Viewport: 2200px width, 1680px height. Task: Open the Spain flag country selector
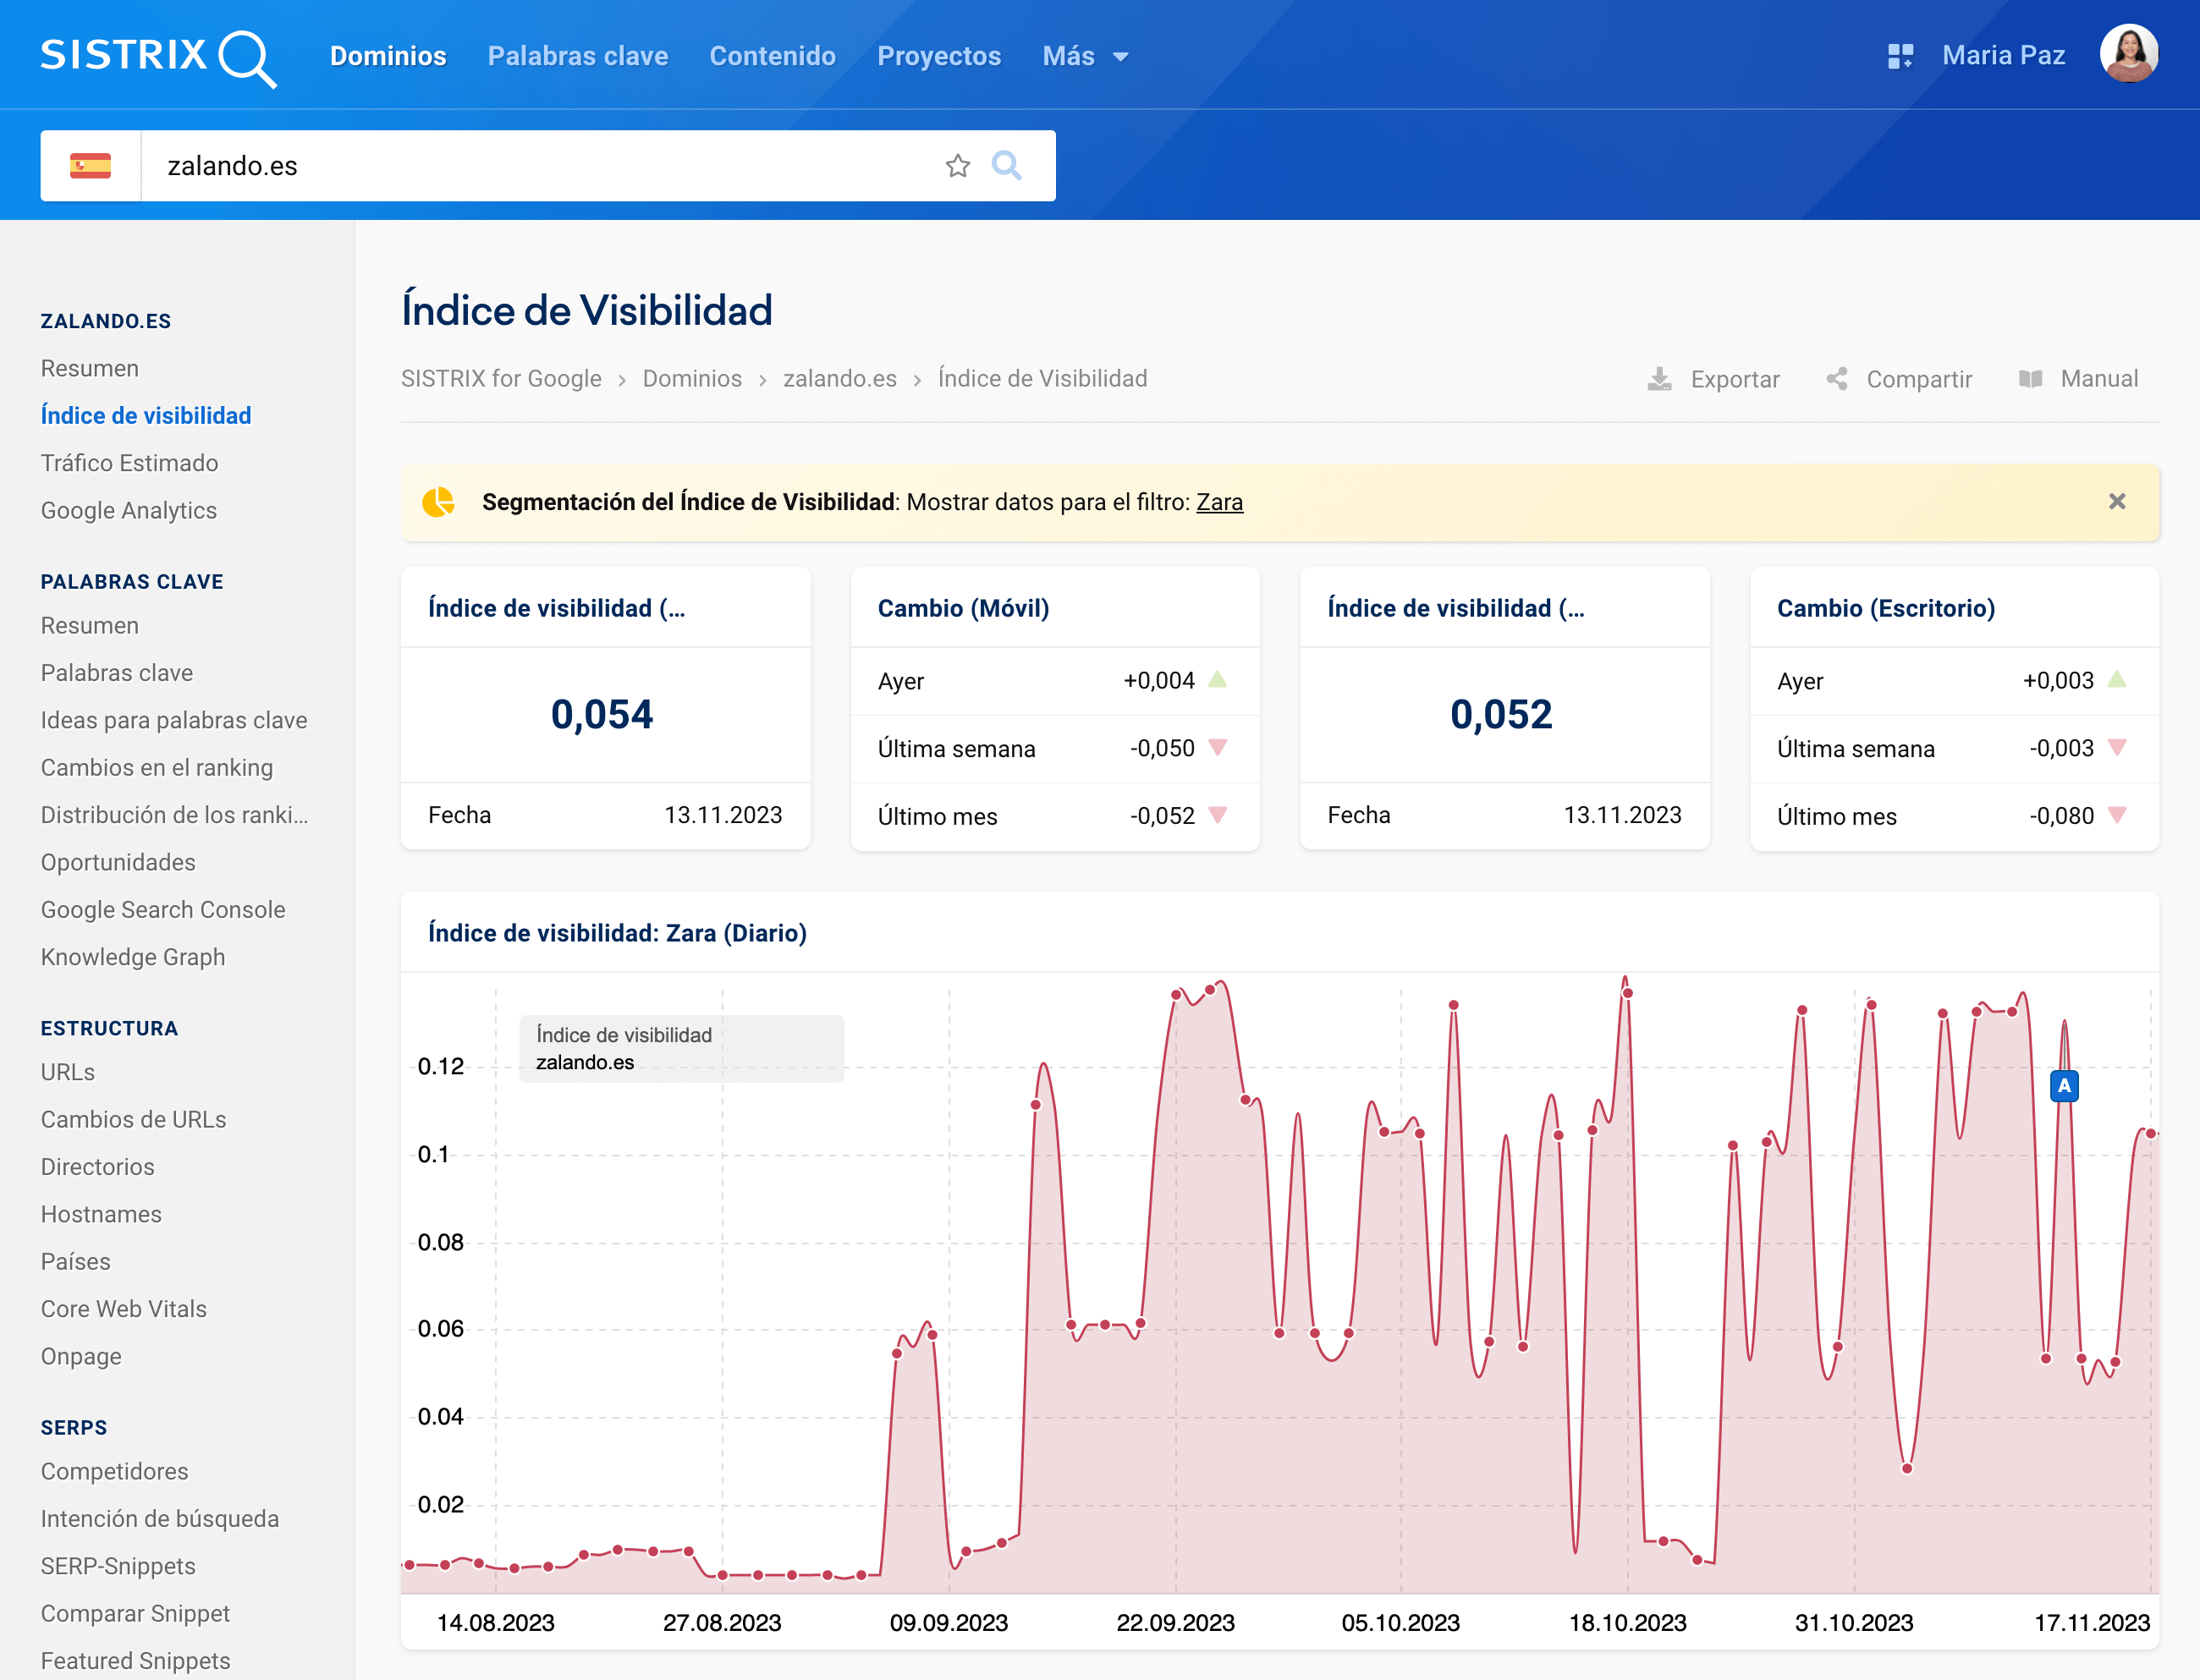pos(90,166)
